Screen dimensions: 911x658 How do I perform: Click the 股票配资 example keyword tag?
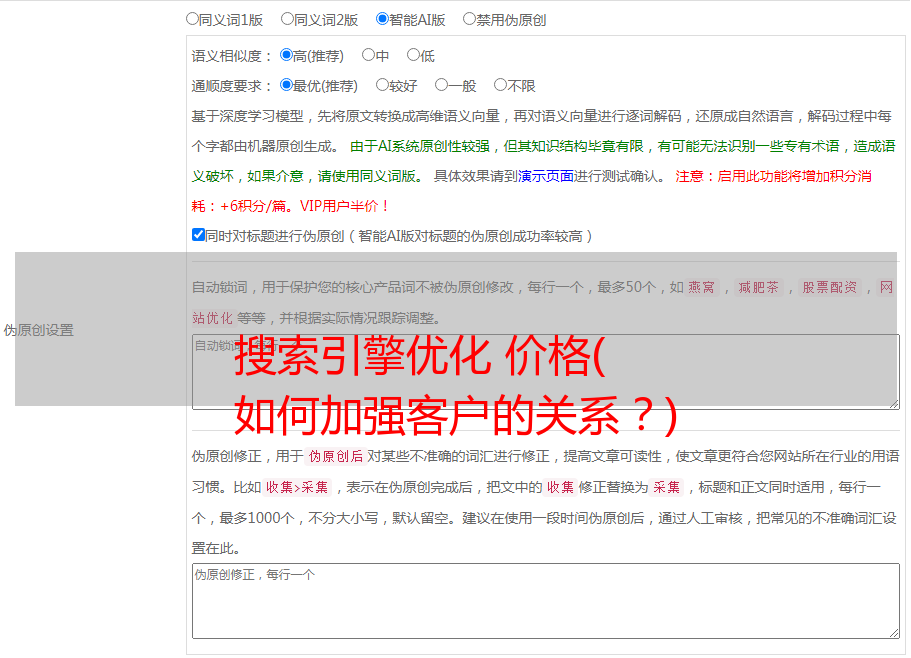829,287
